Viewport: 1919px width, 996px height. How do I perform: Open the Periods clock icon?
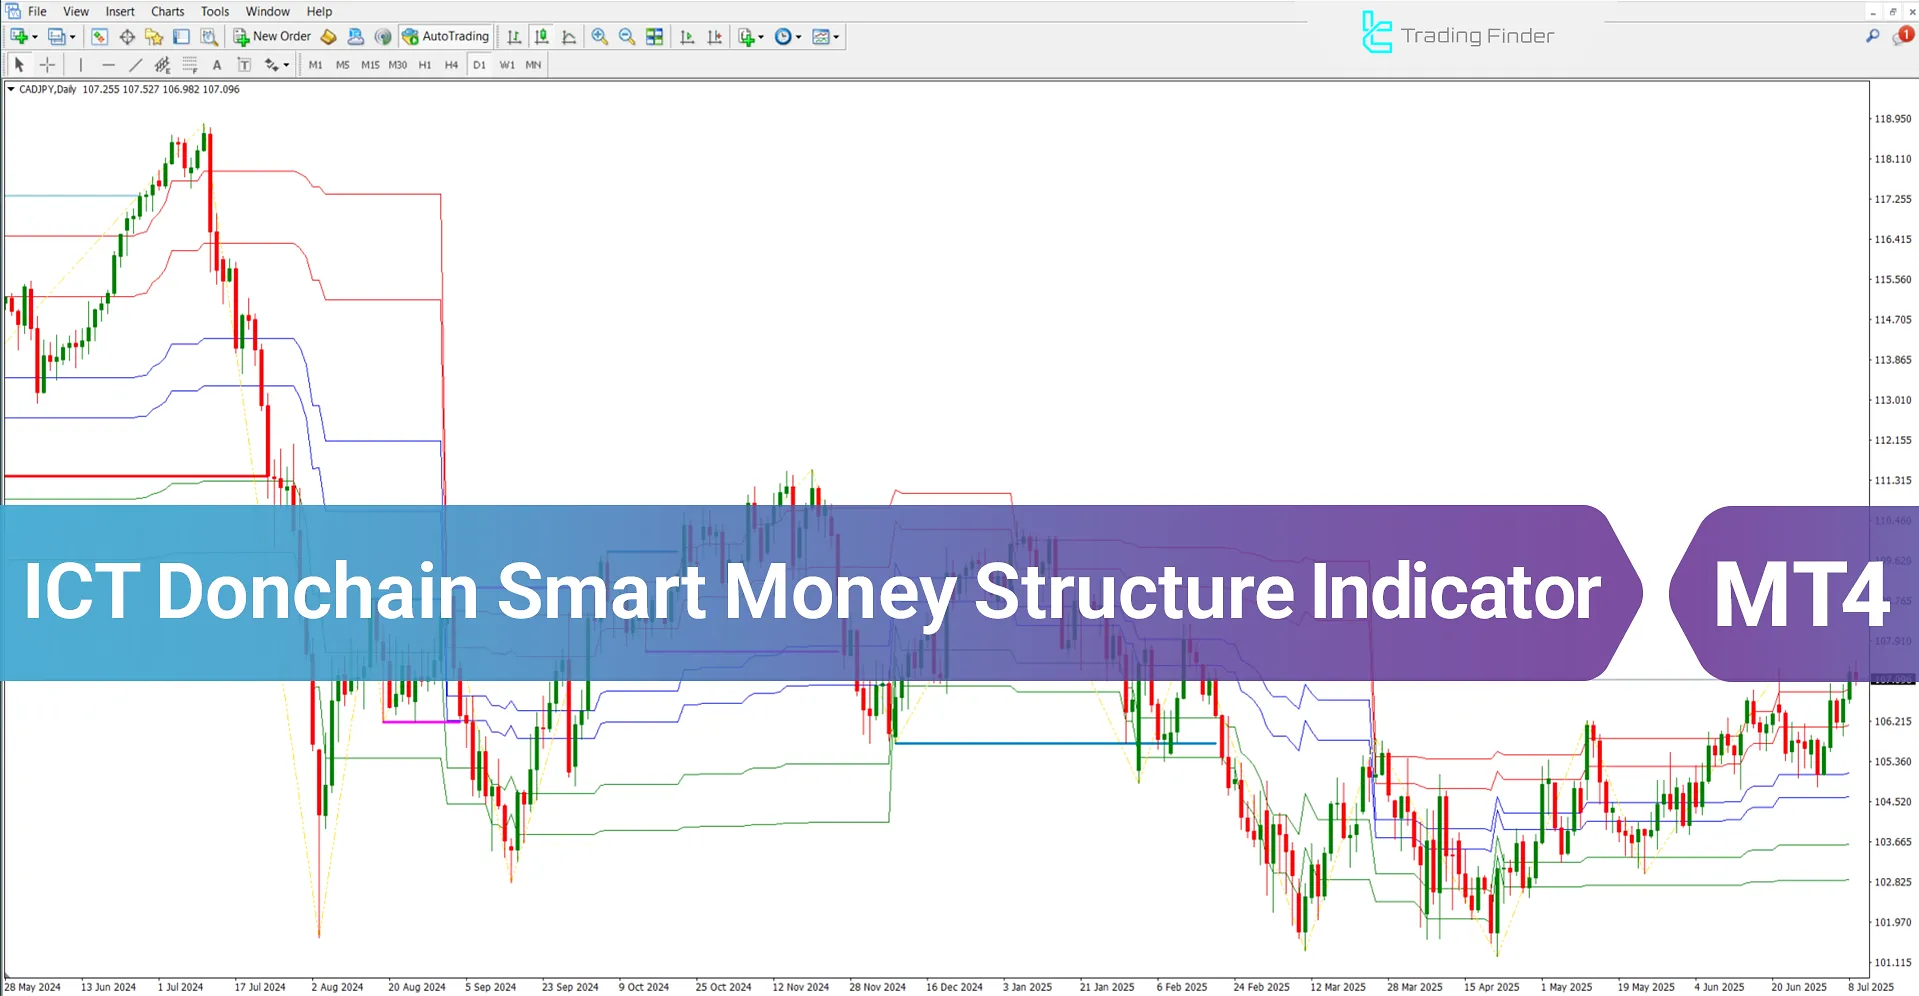pos(783,37)
